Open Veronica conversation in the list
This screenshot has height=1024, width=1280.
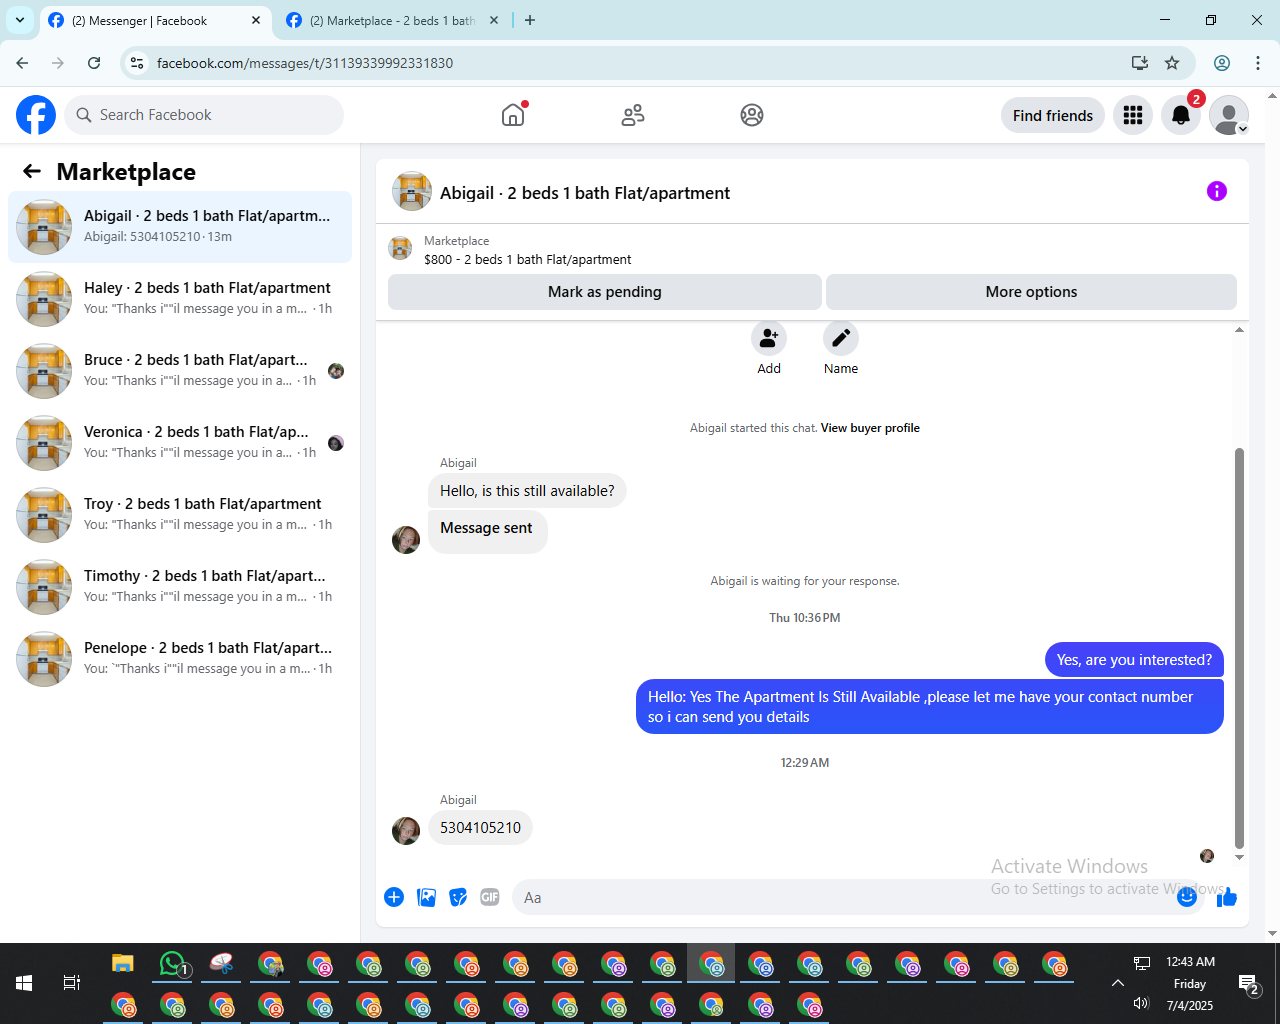click(x=180, y=443)
